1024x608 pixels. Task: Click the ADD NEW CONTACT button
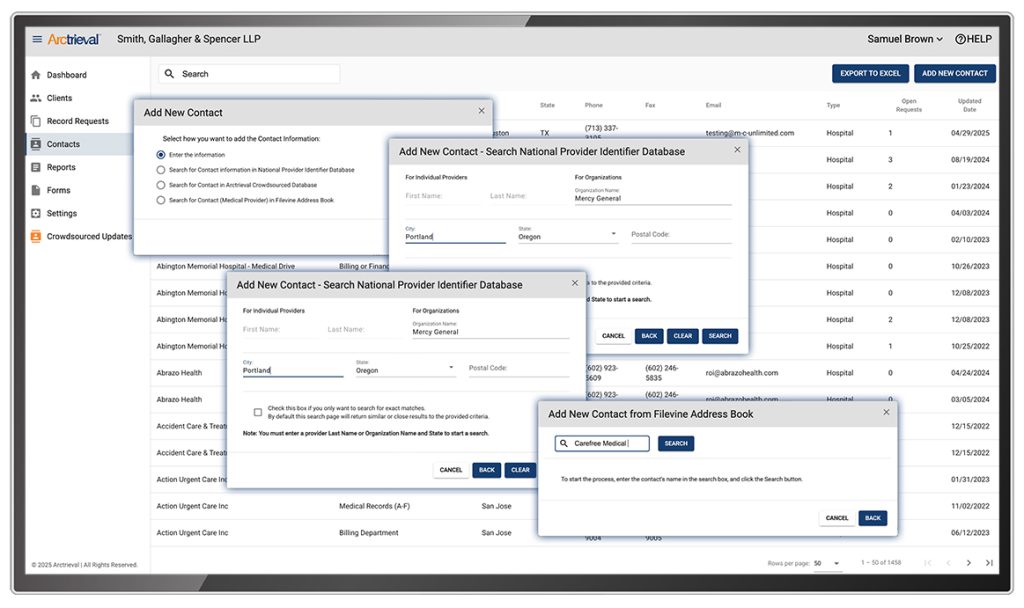[954, 73]
